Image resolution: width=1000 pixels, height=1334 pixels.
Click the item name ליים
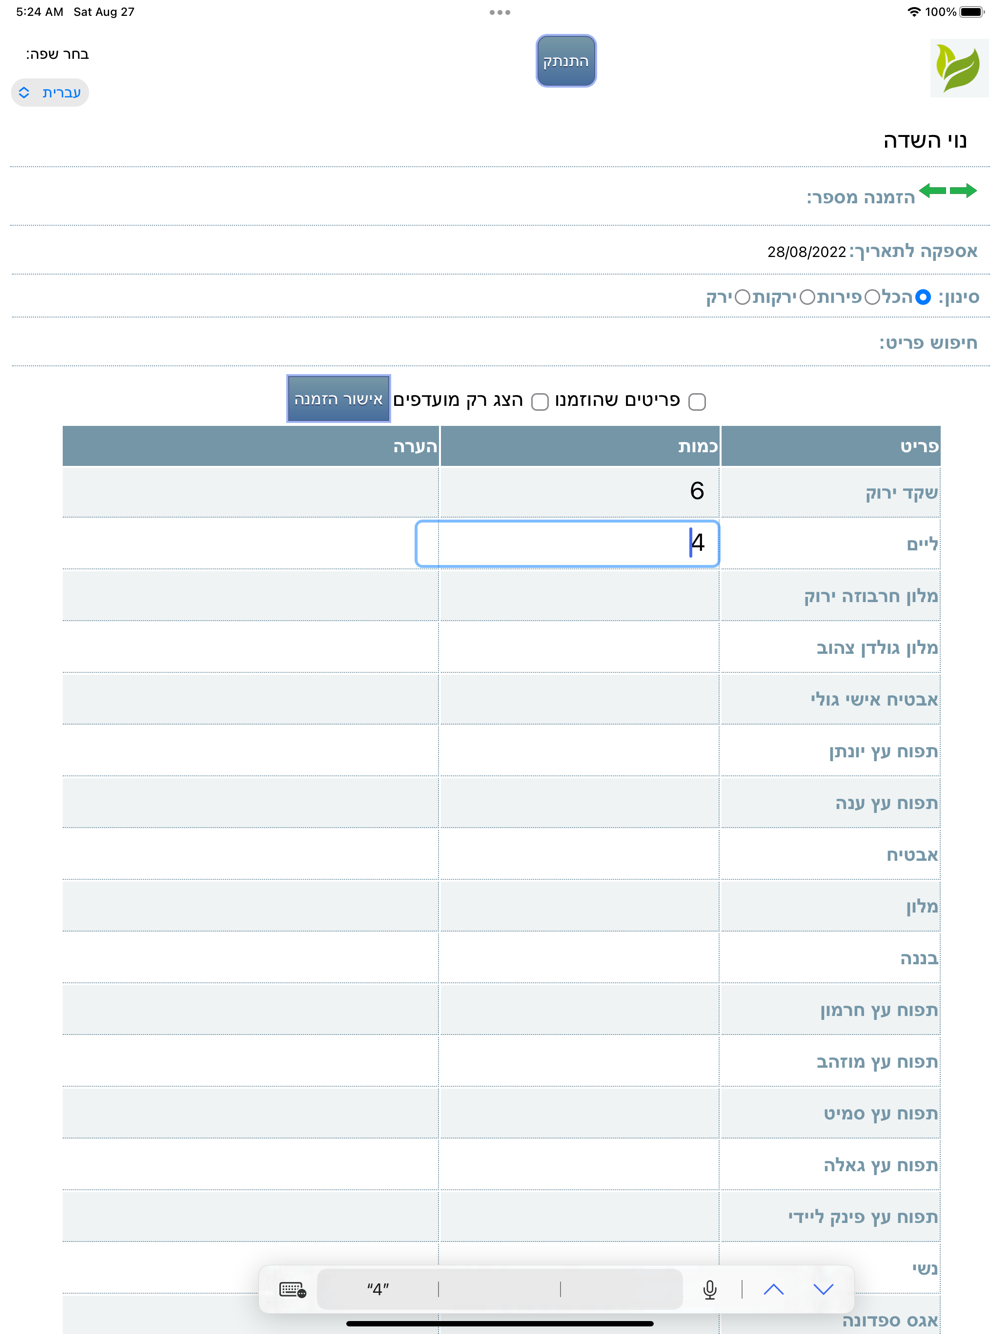click(x=922, y=544)
